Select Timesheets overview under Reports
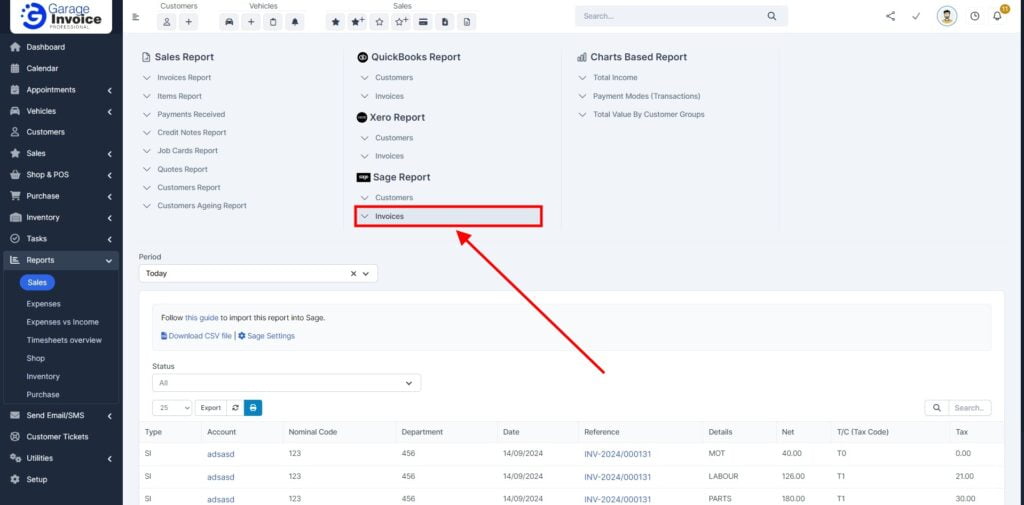Viewport: 1024px width, 505px height. click(64, 340)
